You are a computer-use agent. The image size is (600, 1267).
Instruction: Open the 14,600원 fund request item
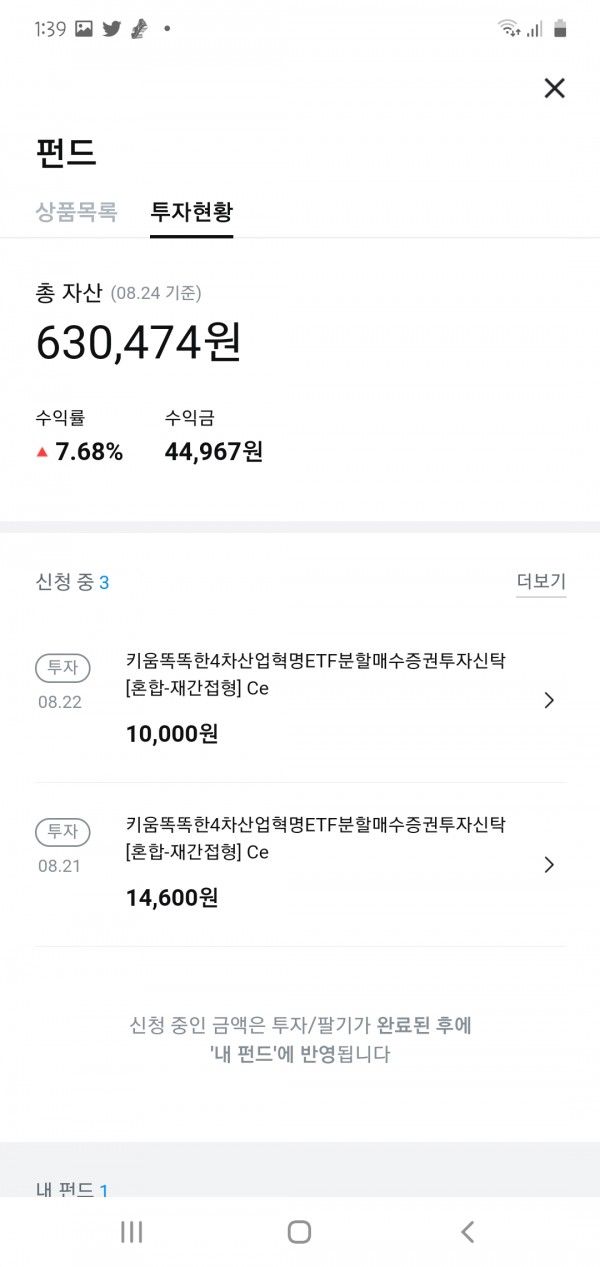(x=315, y=862)
